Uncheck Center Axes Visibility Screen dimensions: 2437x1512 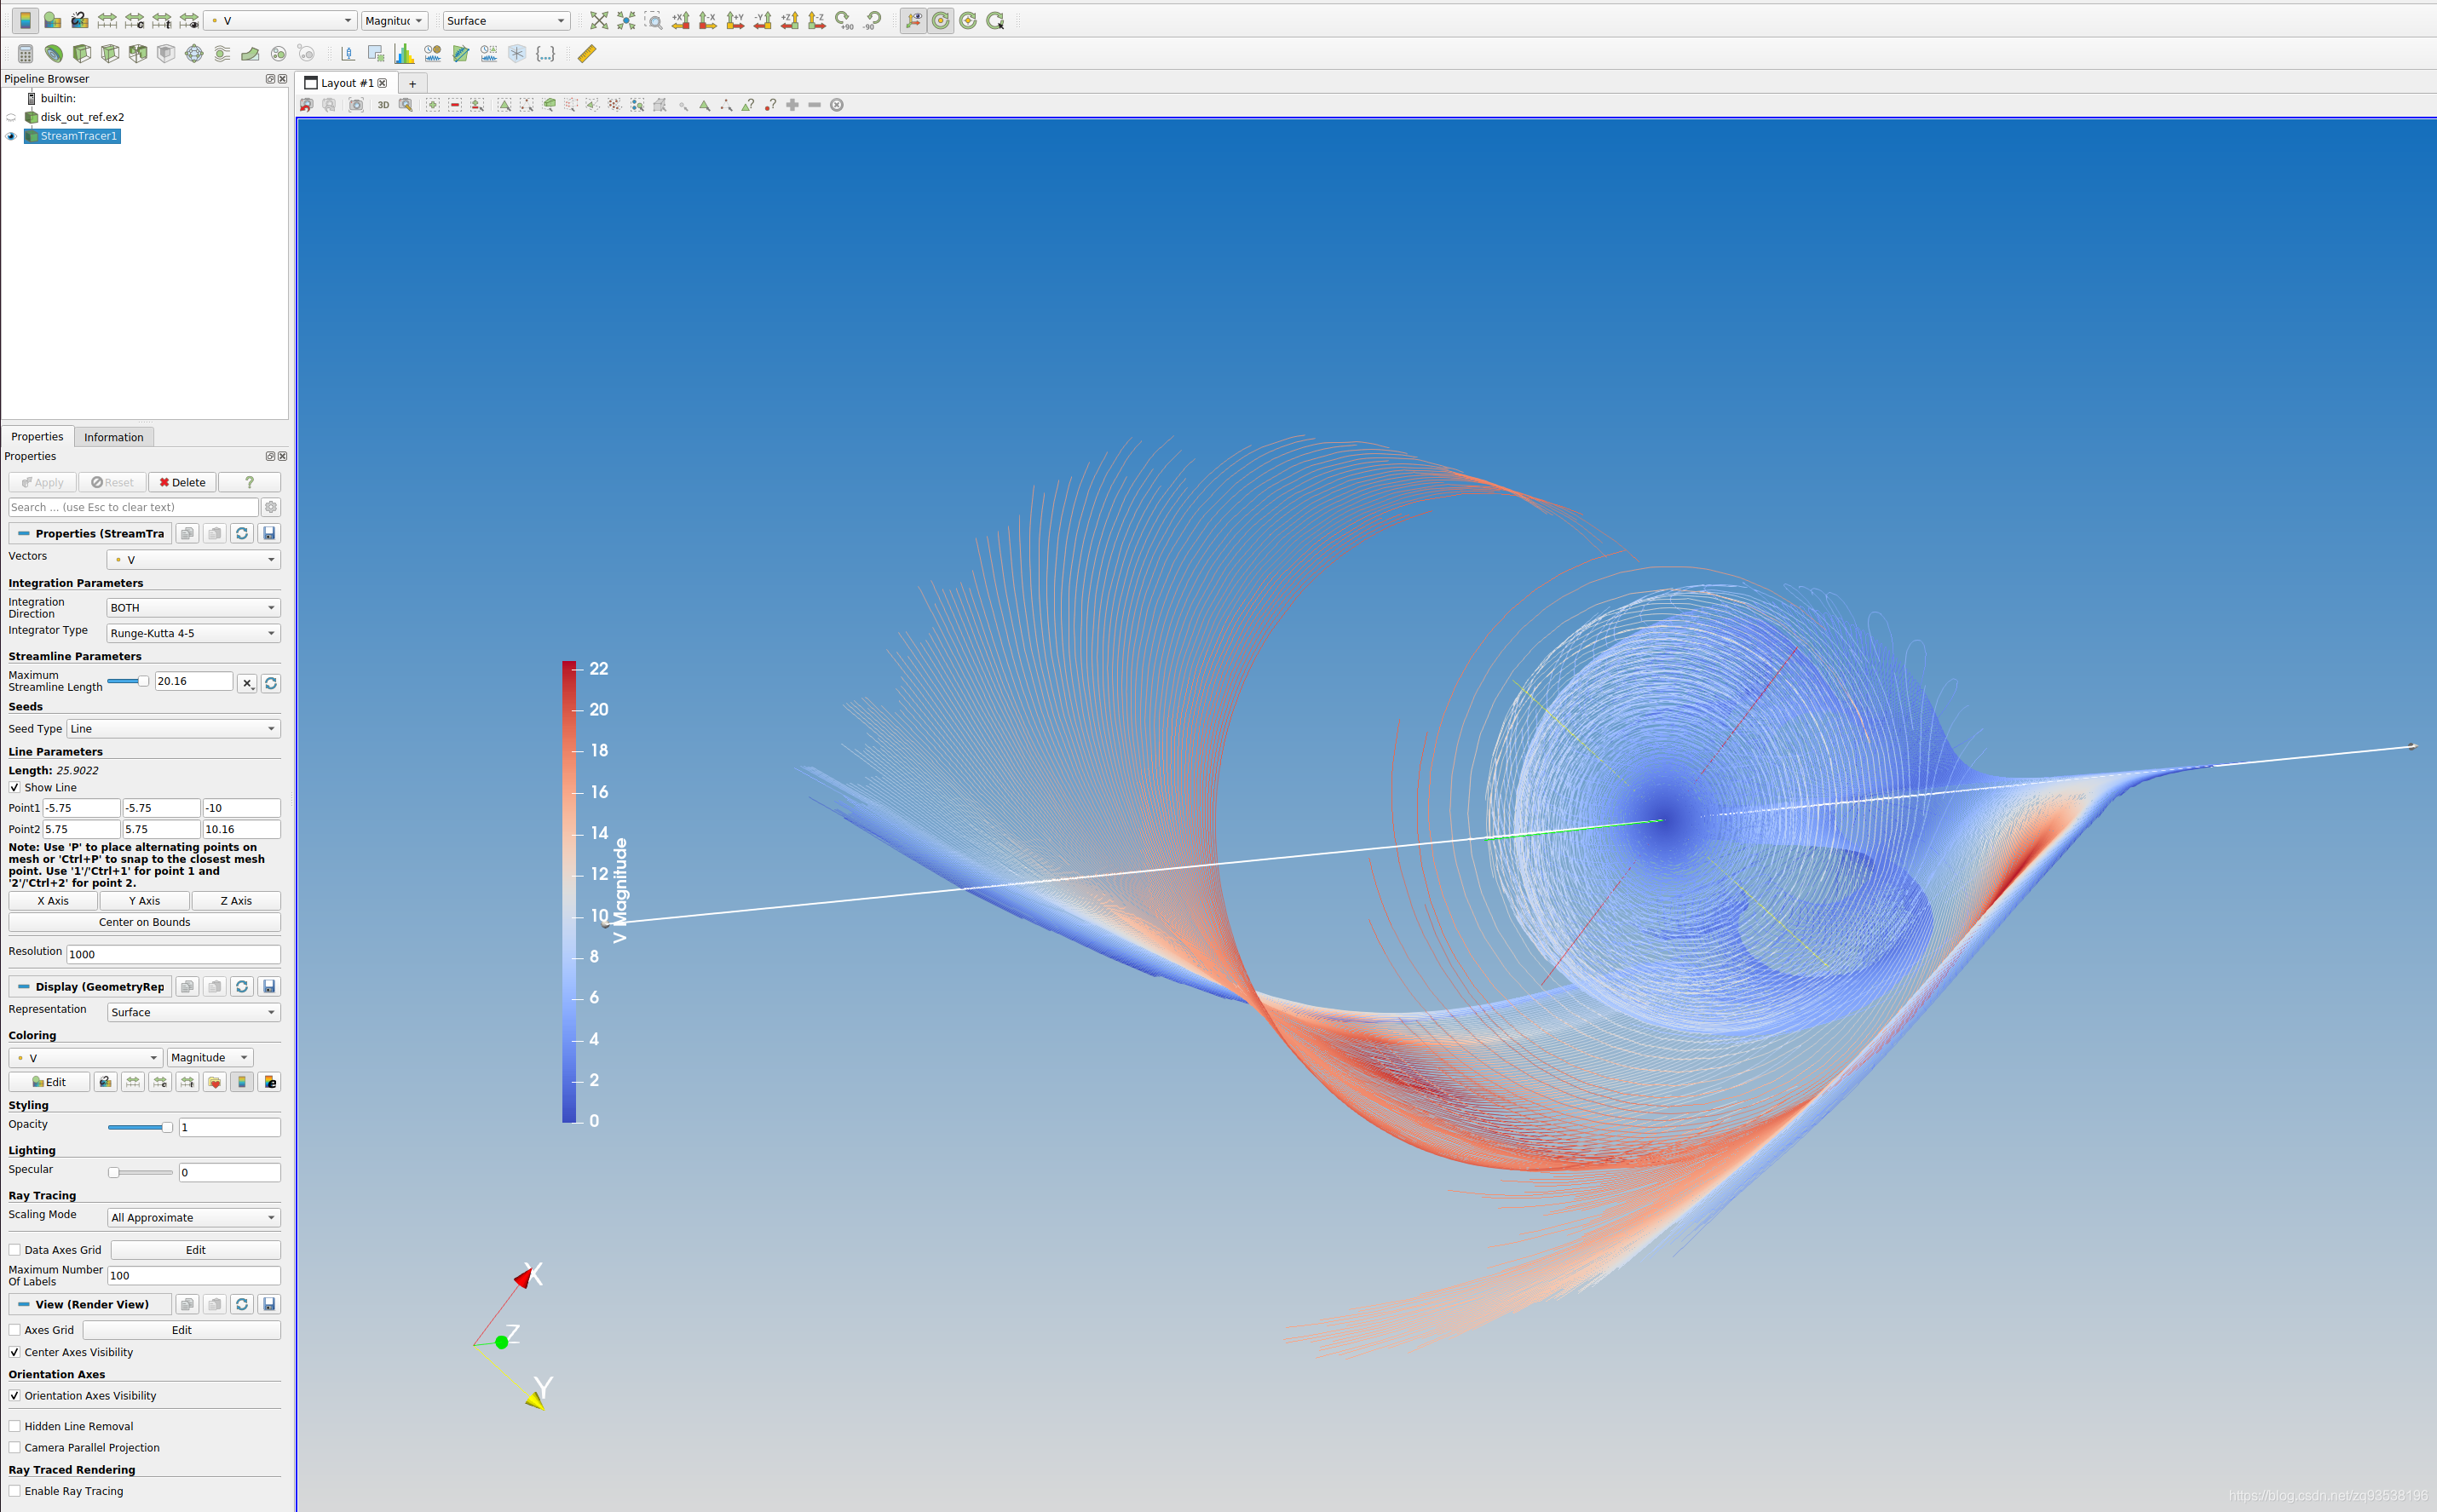pyautogui.click(x=15, y=1352)
